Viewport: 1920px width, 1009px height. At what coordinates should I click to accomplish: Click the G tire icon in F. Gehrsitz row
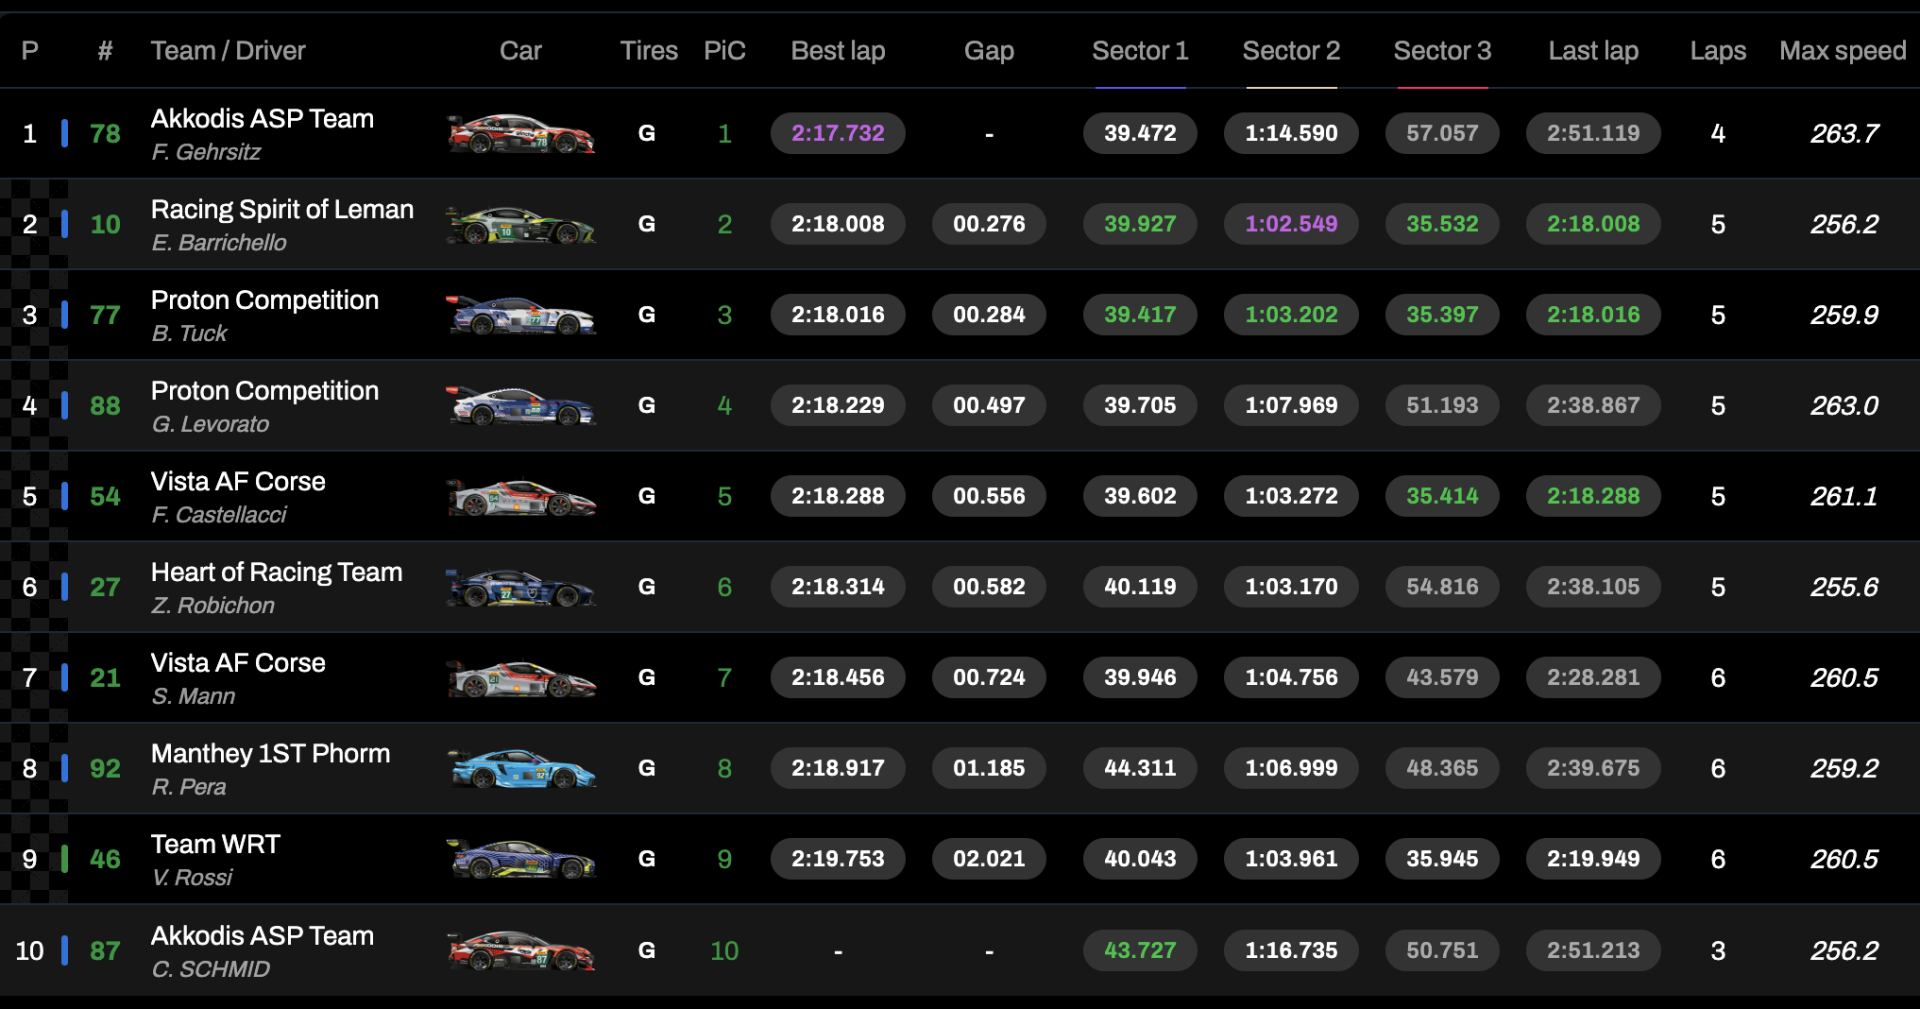647,133
